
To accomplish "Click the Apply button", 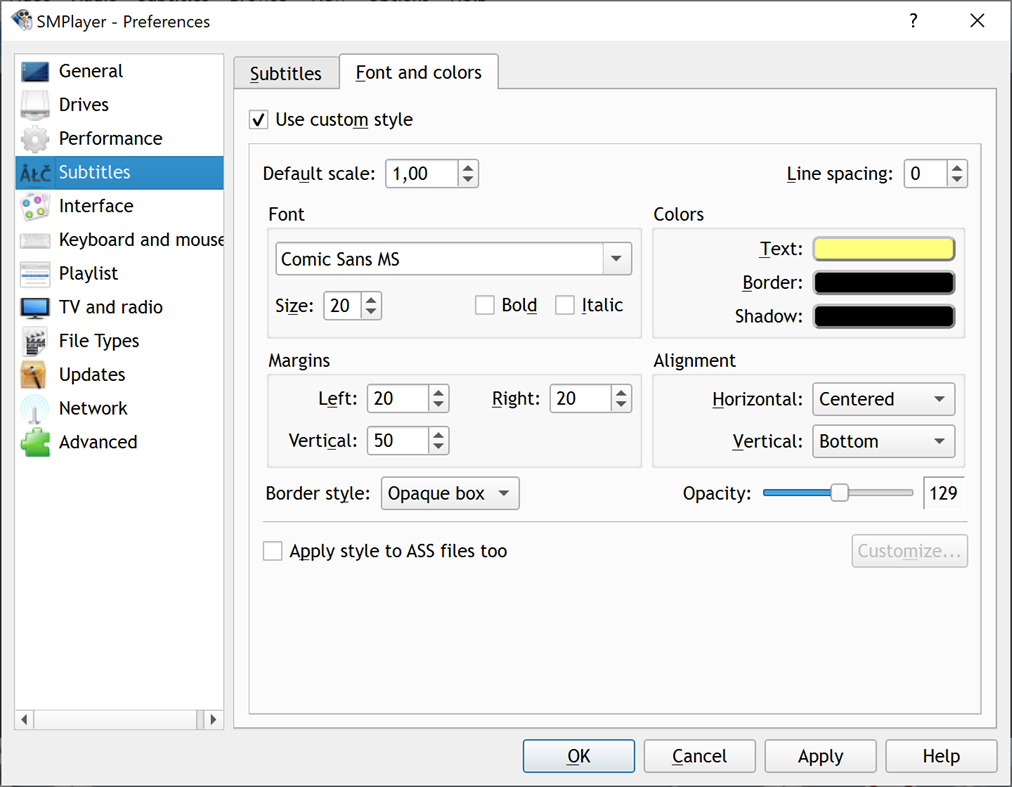I will (820, 756).
